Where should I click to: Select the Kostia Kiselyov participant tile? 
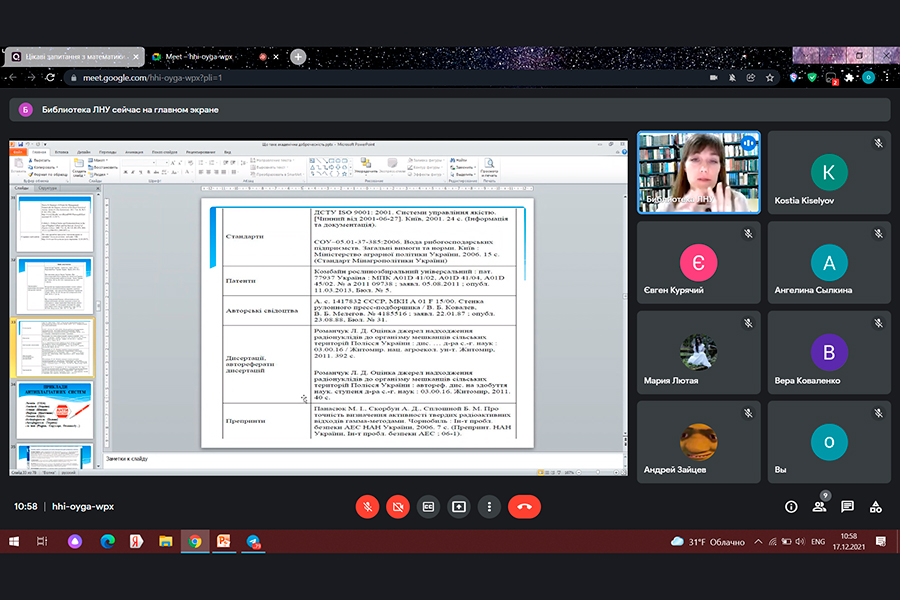point(829,172)
